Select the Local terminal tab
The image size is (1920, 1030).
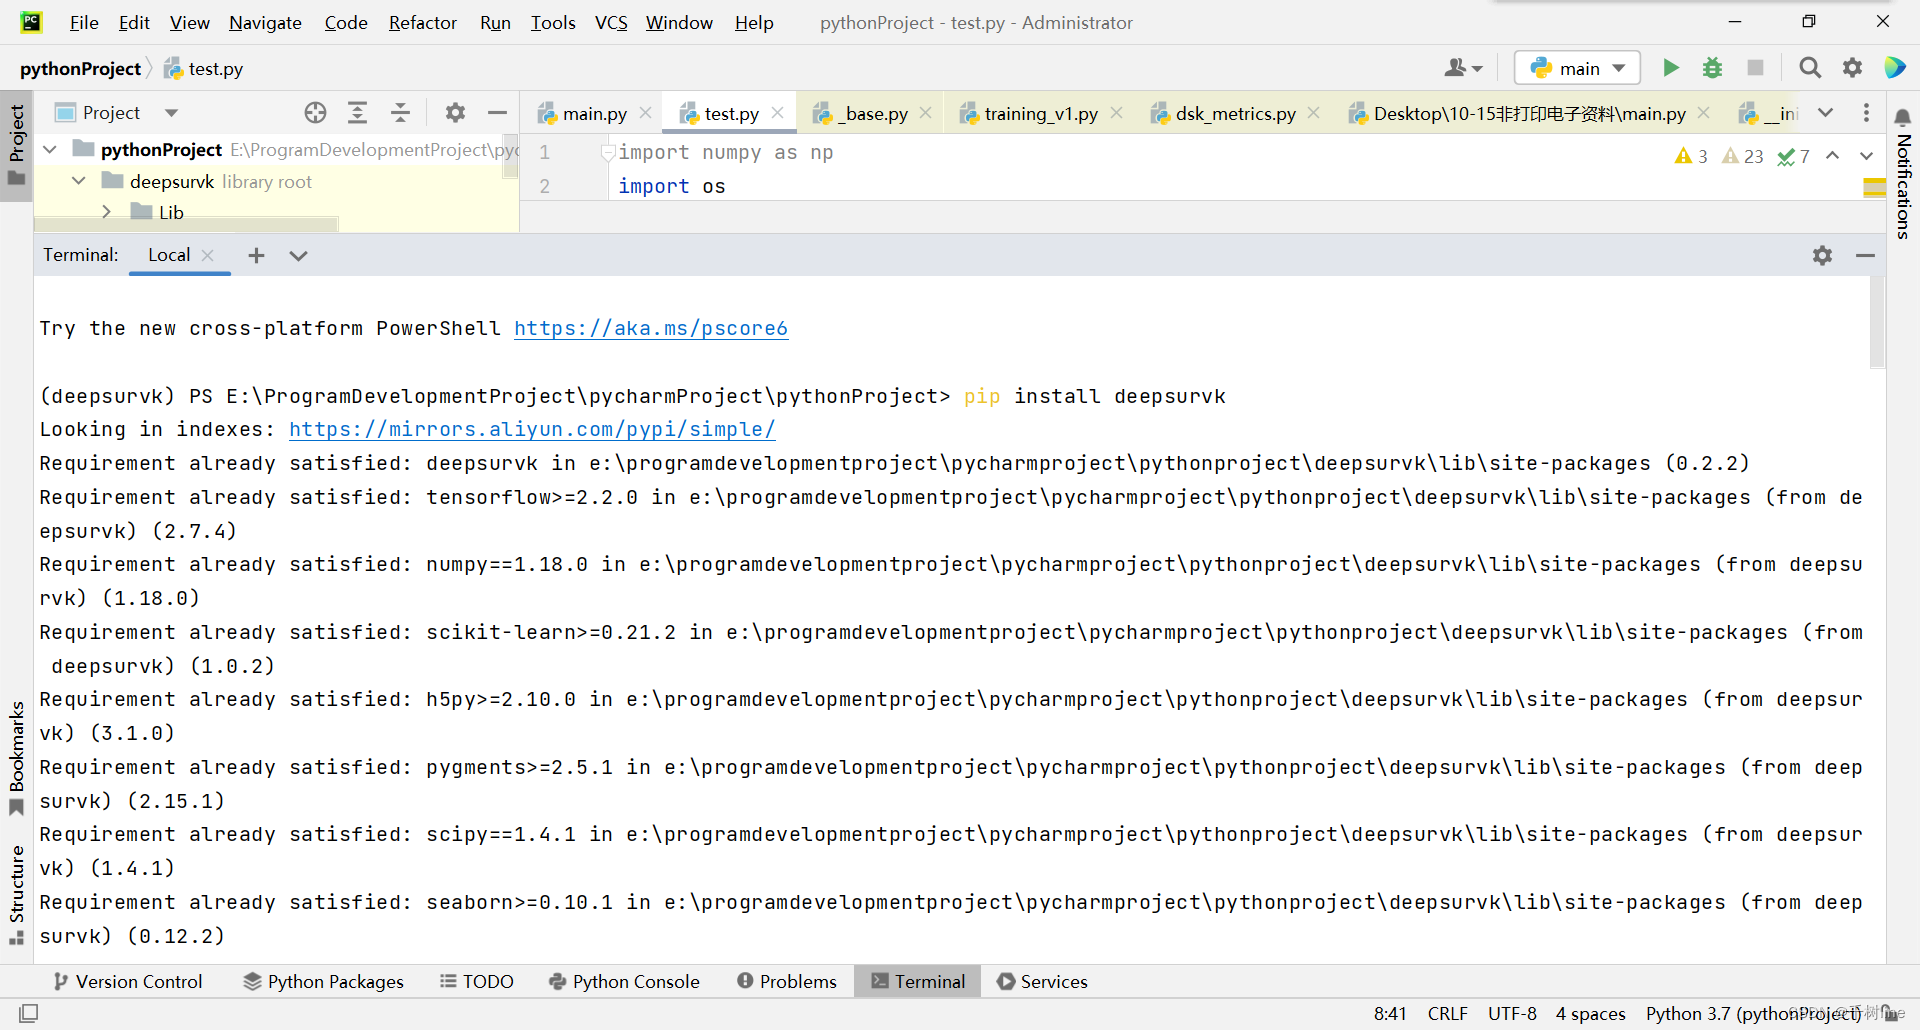(x=169, y=255)
